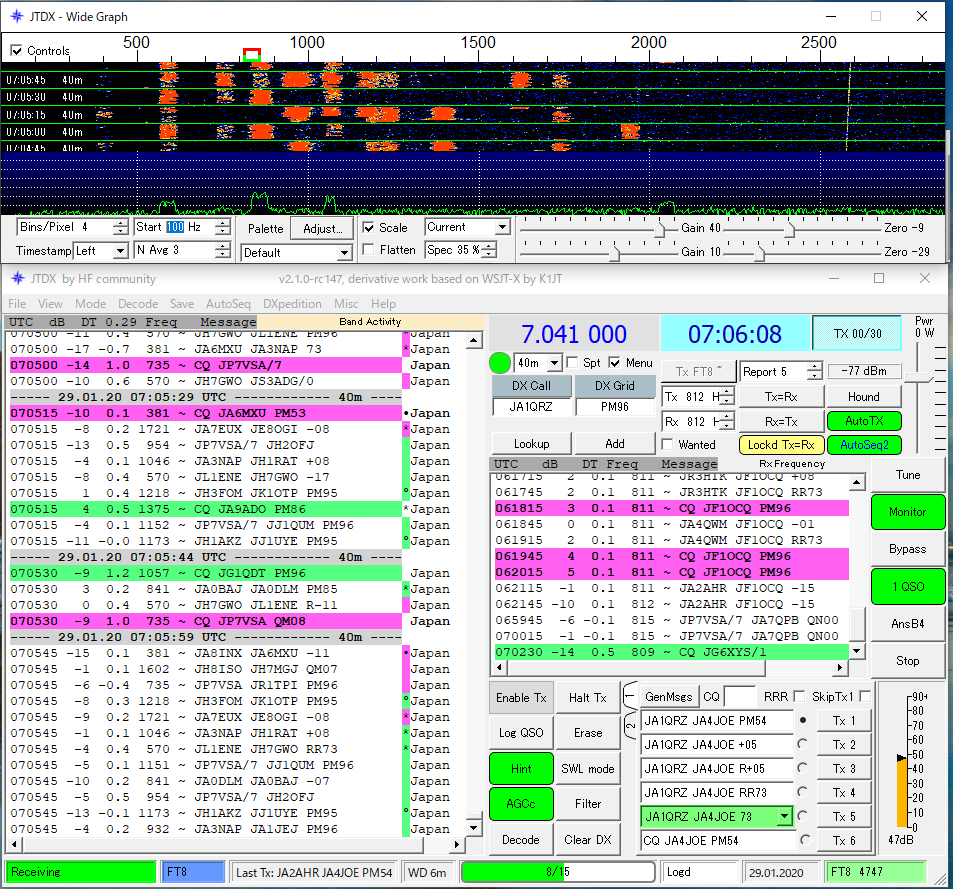Screen dimensions: 953x889
Task: Click the green band status indicator circle
Action: tap(501, 362)
